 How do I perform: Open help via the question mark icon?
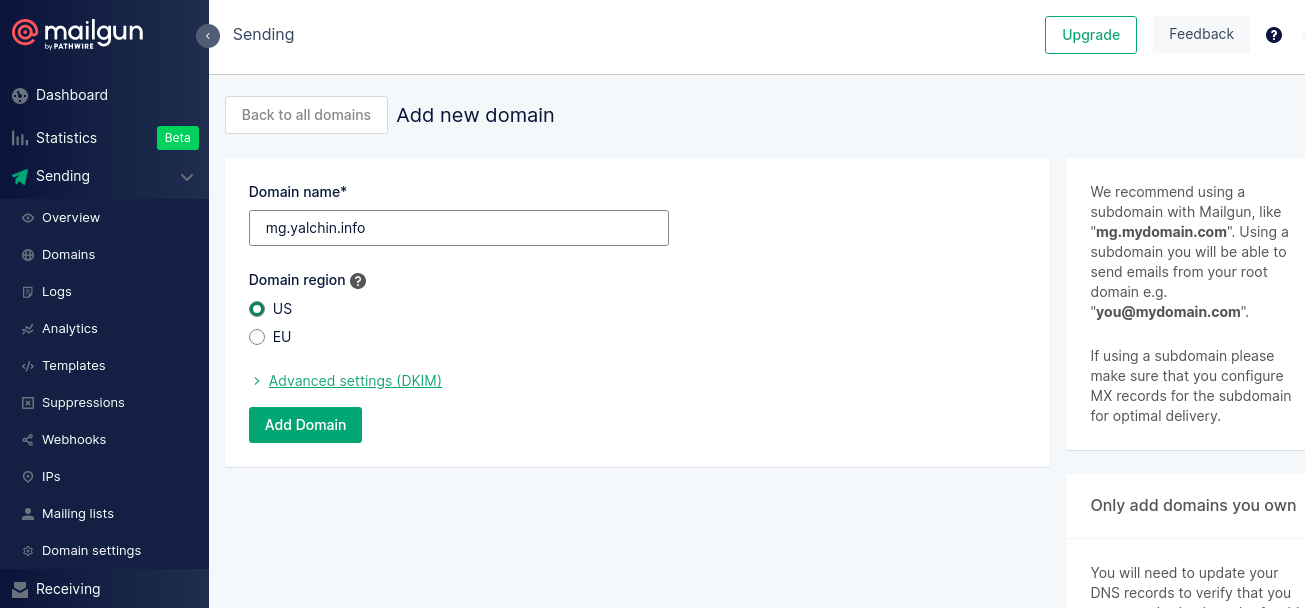coord(1273,34)
